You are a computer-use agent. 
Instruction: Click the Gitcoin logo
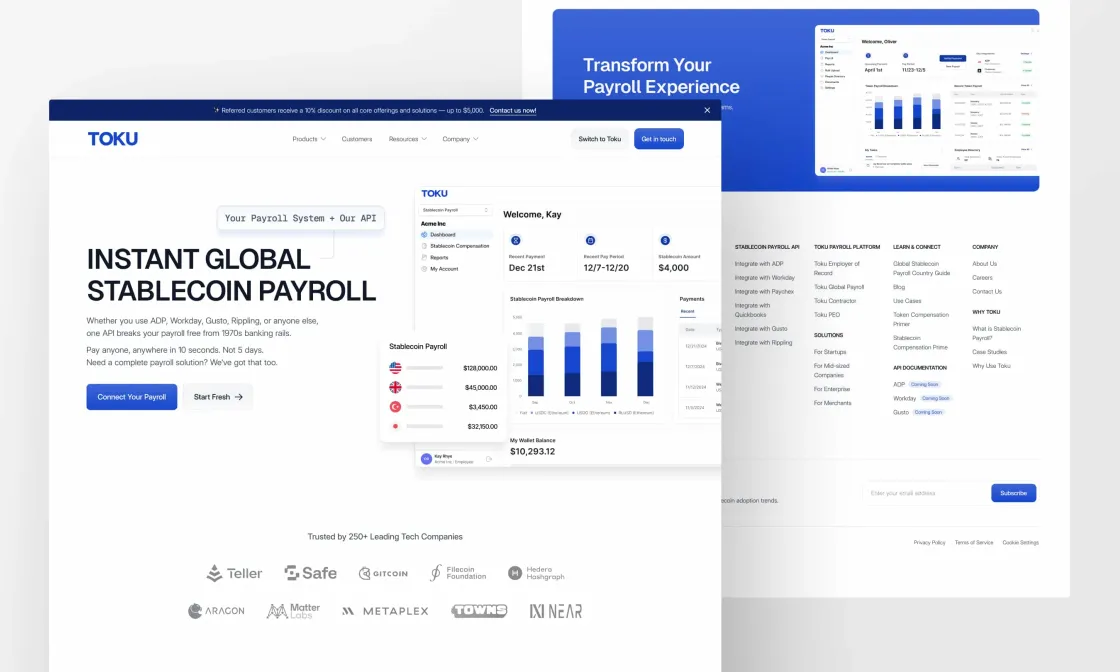tap(384, 573)
